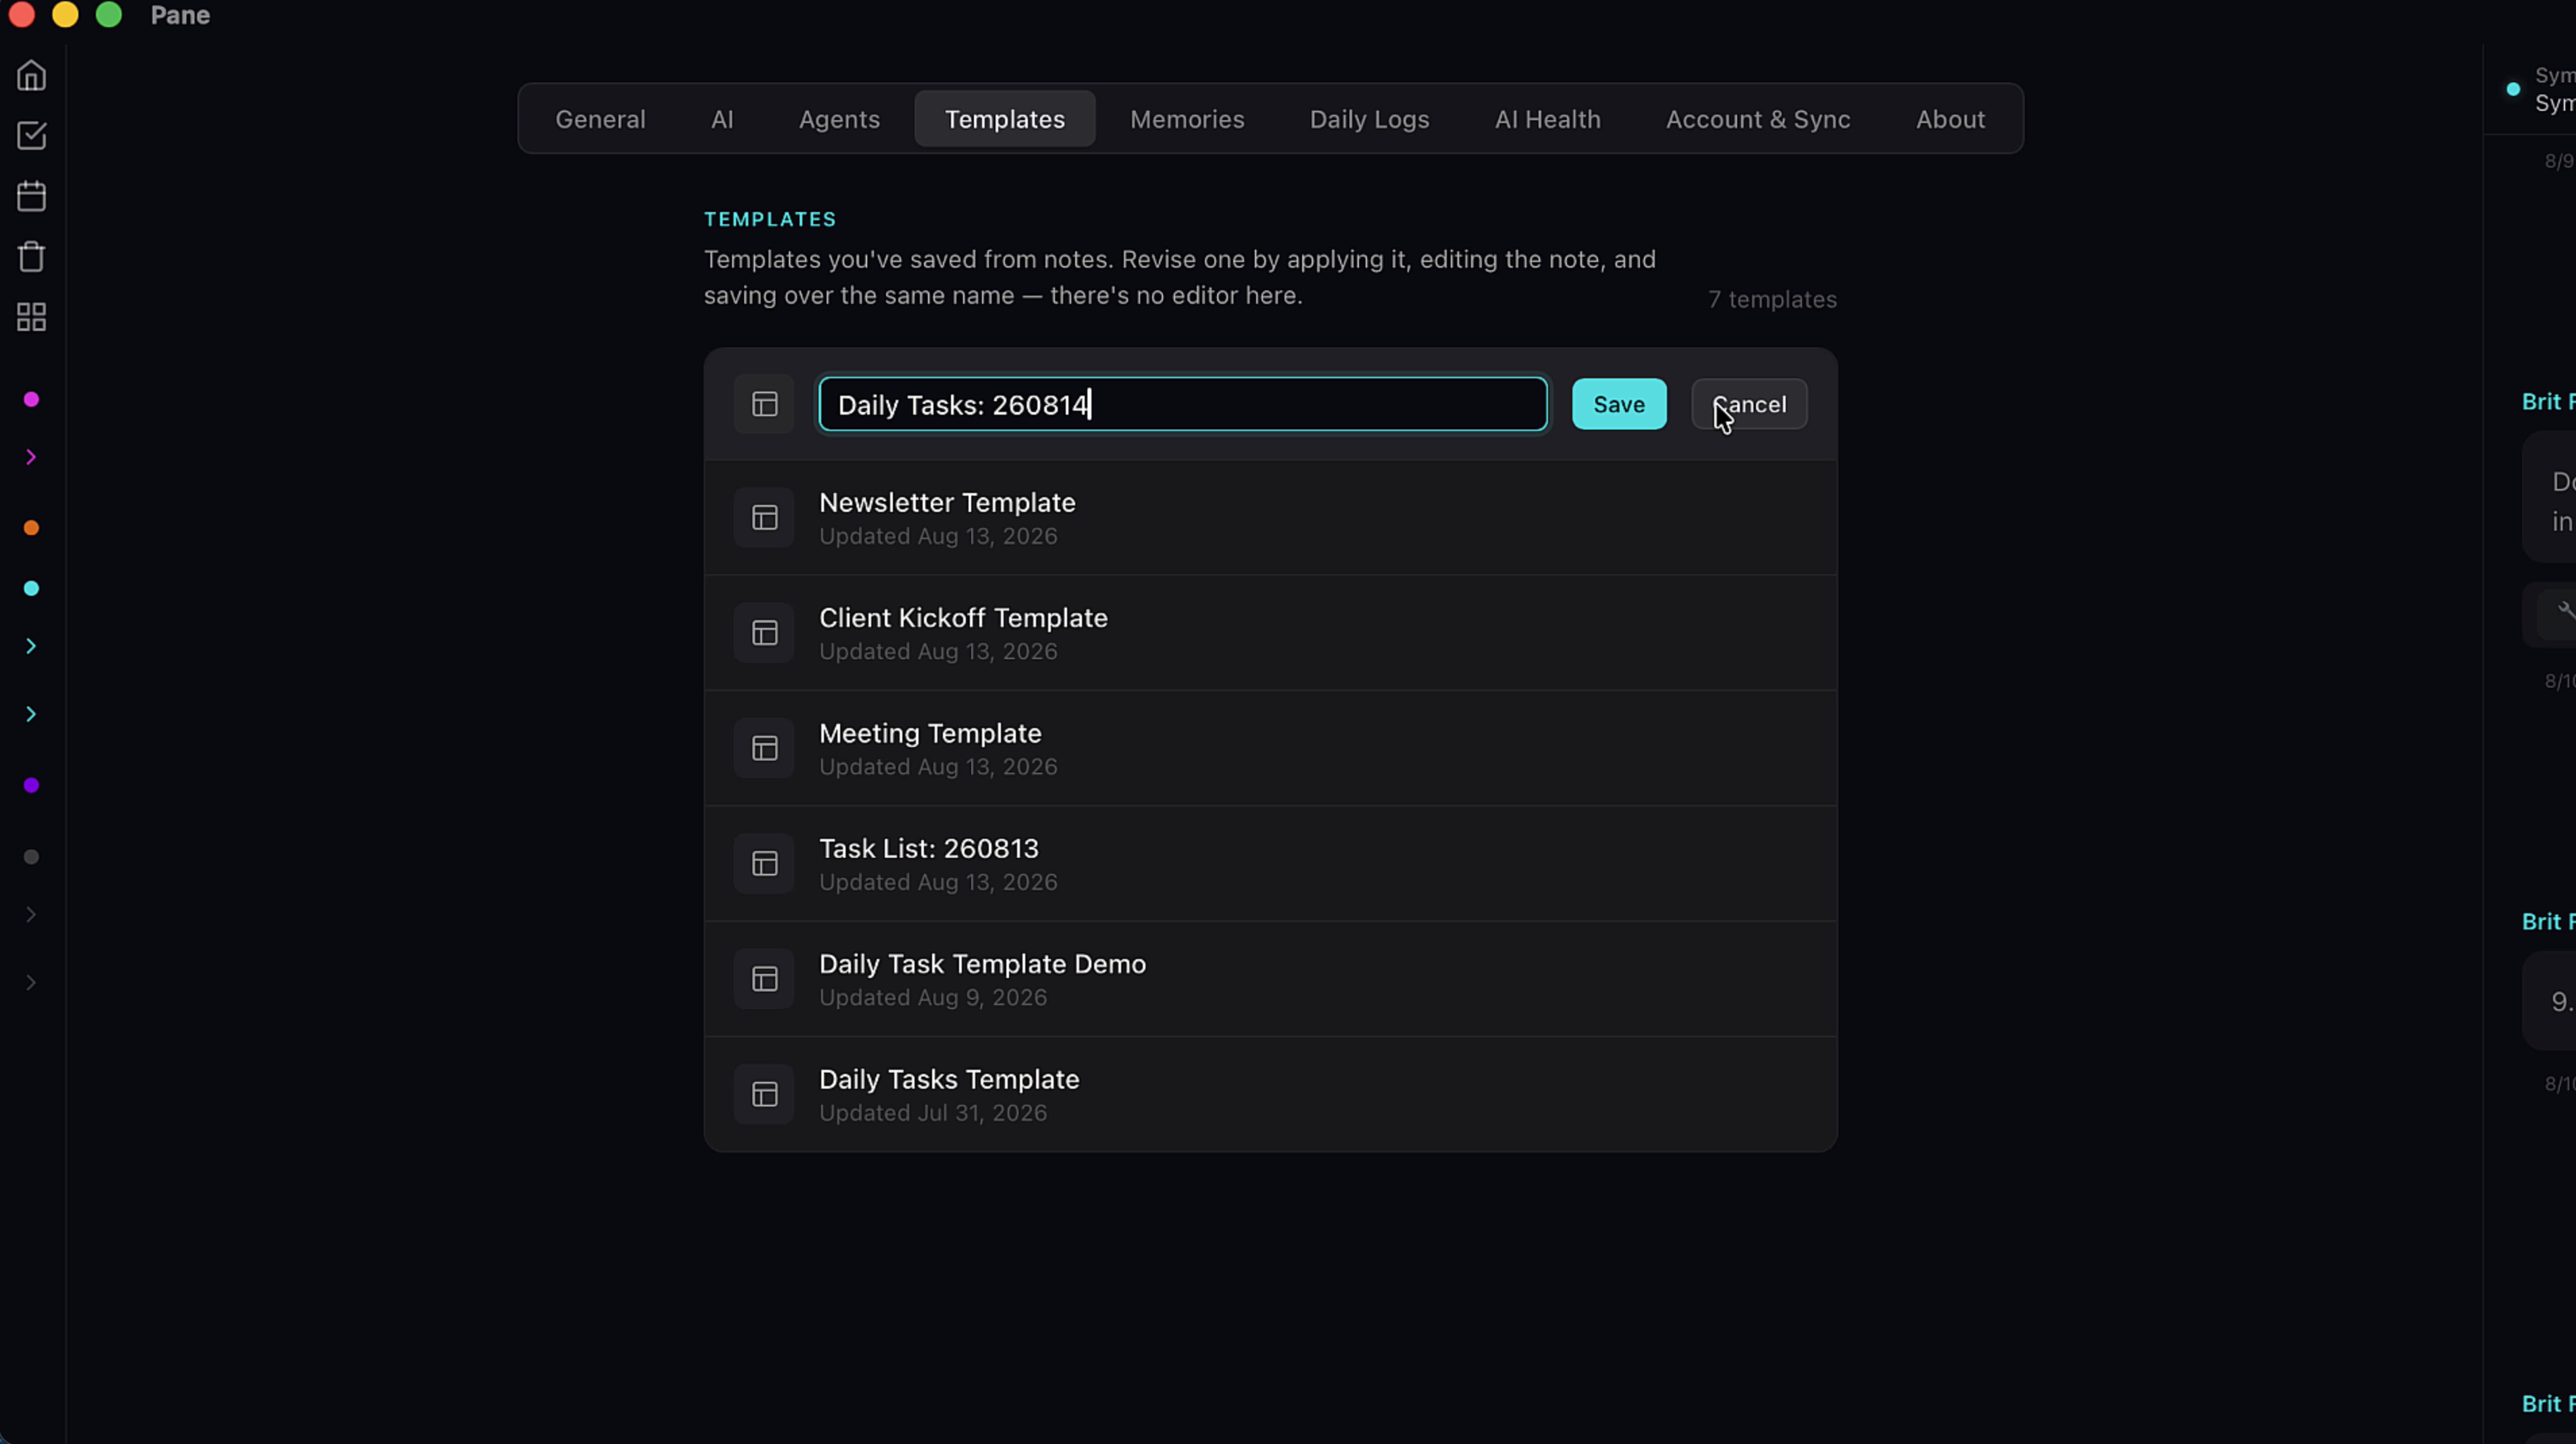Click the Daily Tasks Template row icon
2576x1444 pixels.
tap(765, 1095)
